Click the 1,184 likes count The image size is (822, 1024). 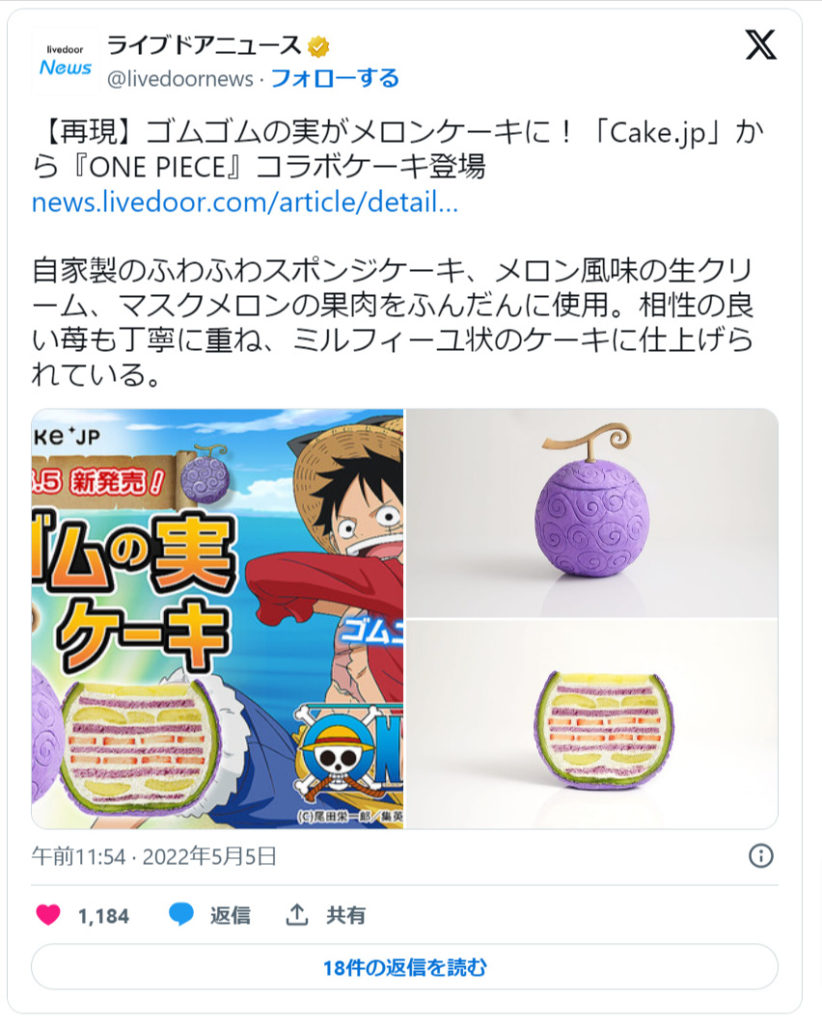tap(103, 916)
